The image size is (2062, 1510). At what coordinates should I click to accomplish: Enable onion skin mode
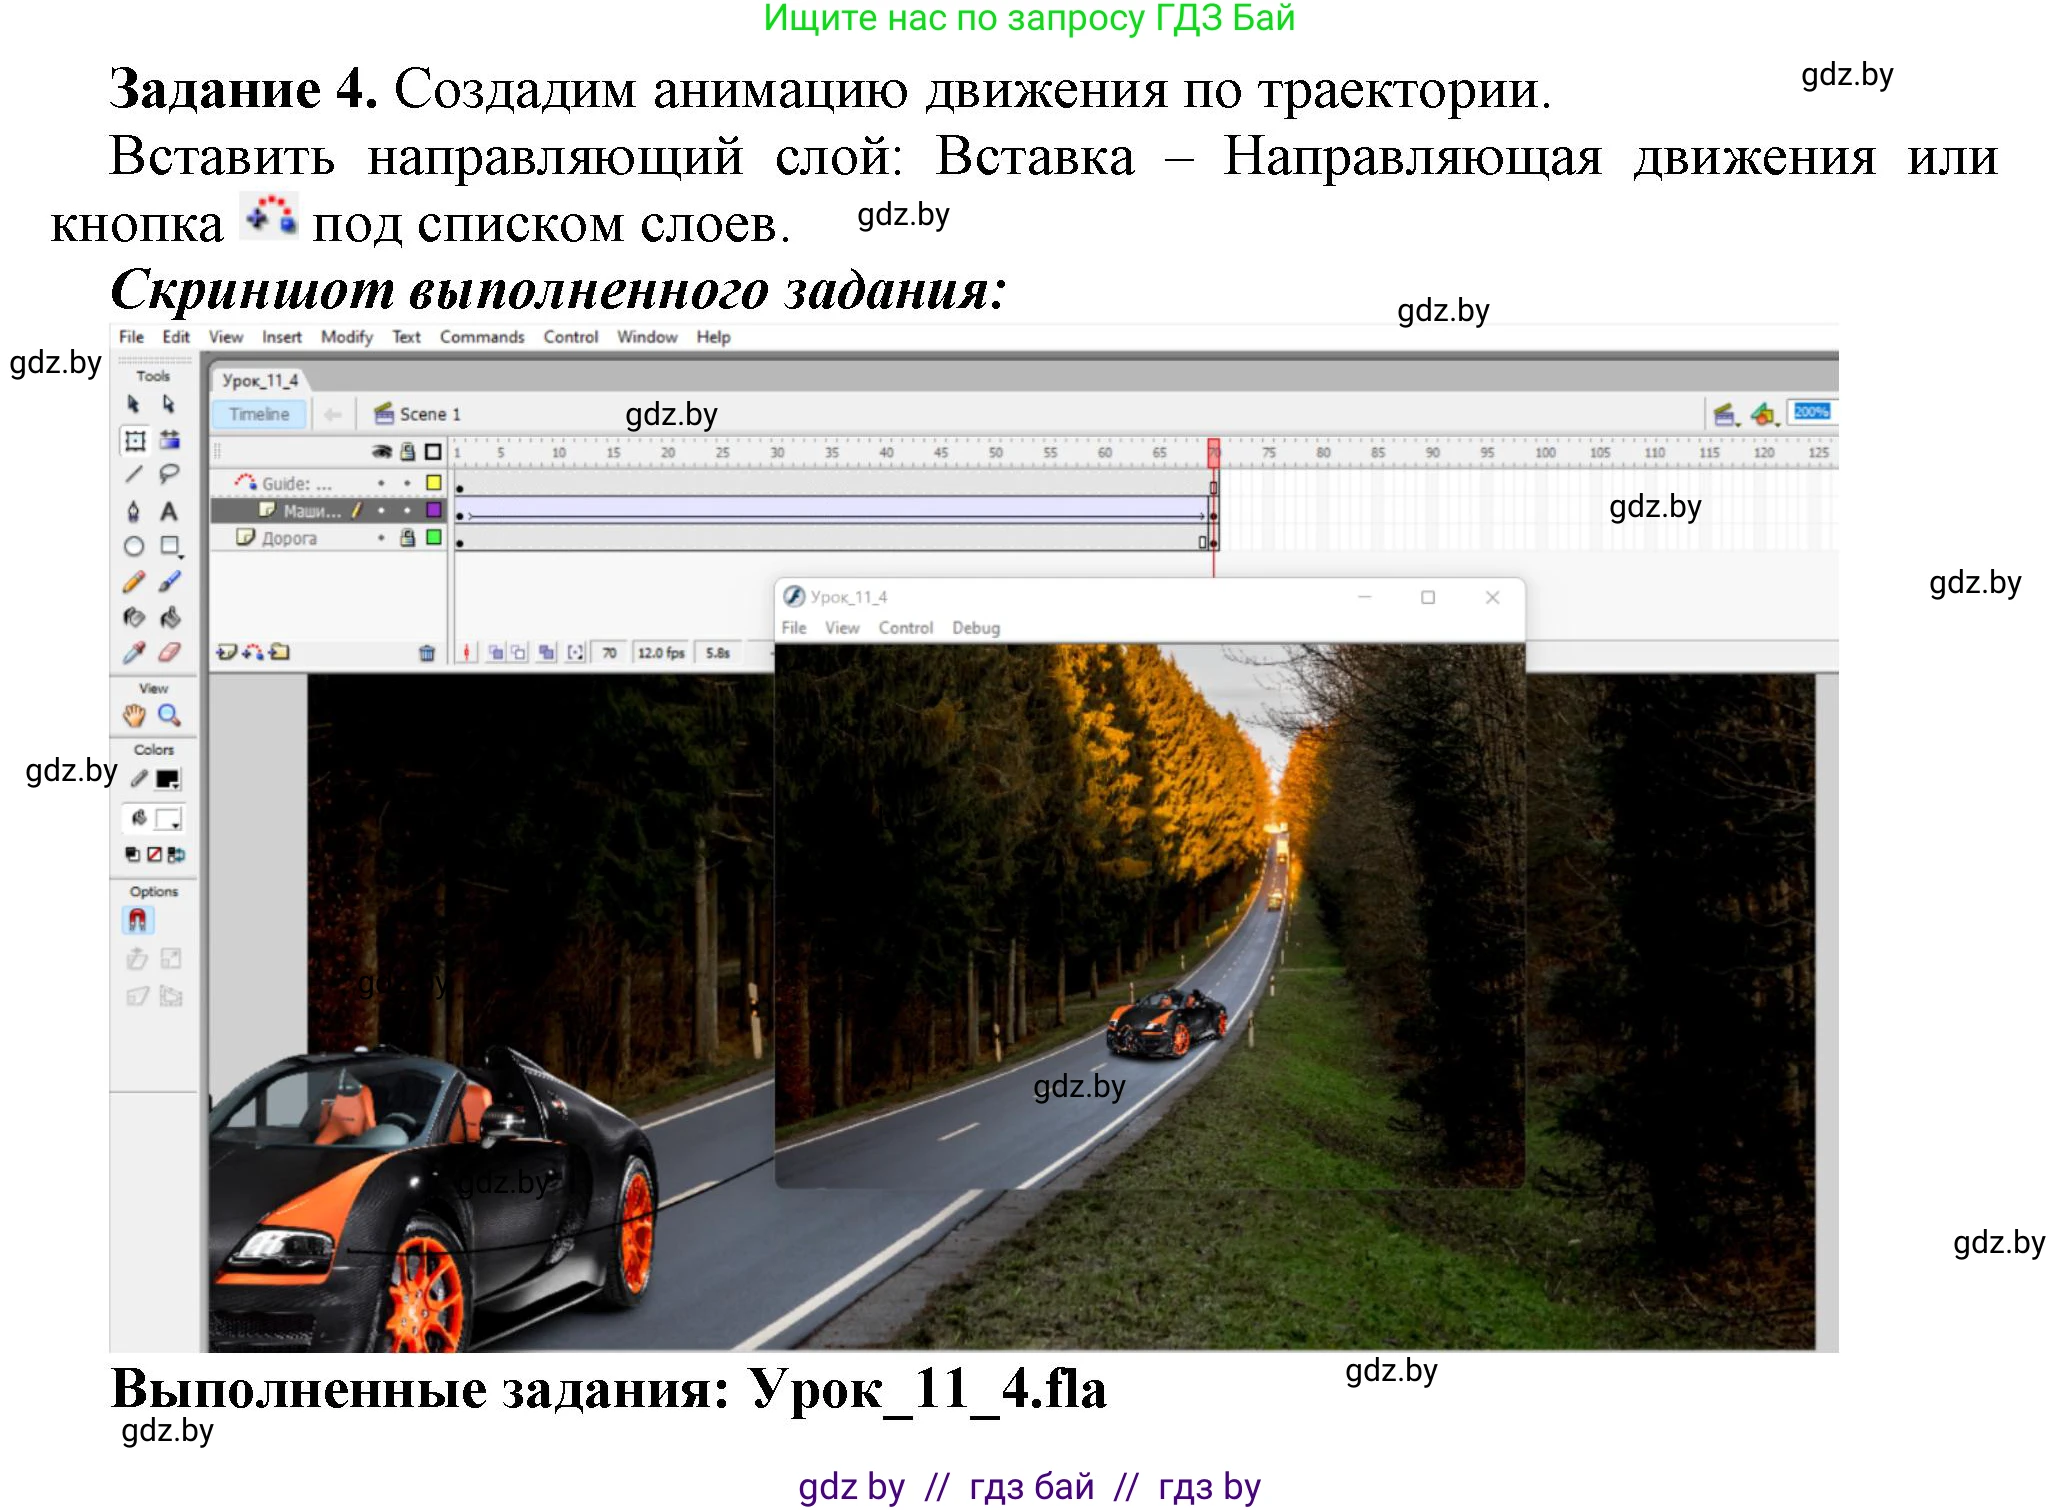(x=494, y=651)
